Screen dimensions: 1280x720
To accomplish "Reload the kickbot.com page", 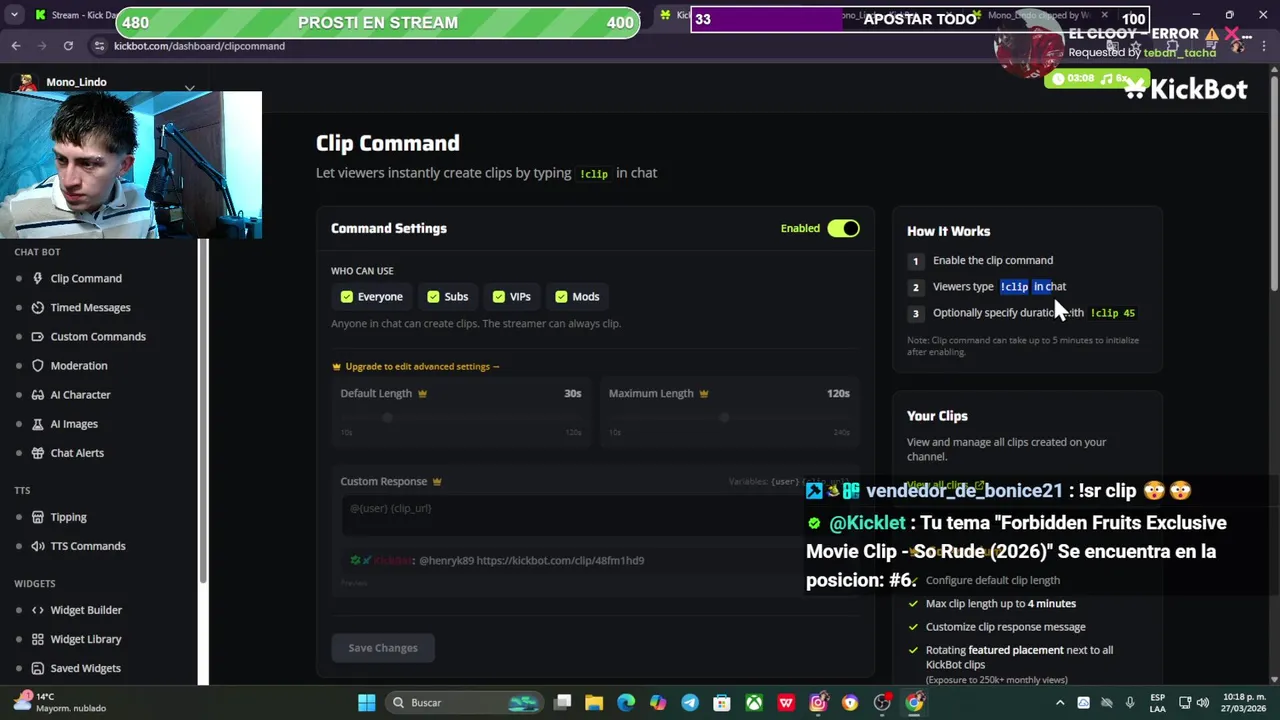I will (x=68, y=46).
